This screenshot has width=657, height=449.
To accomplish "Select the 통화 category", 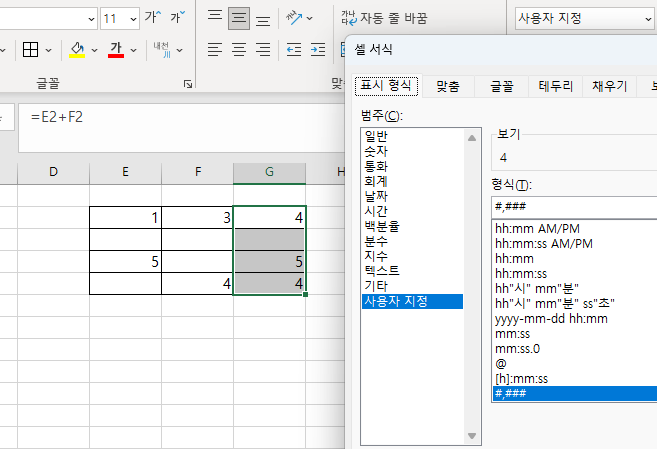I will point(412,166).
